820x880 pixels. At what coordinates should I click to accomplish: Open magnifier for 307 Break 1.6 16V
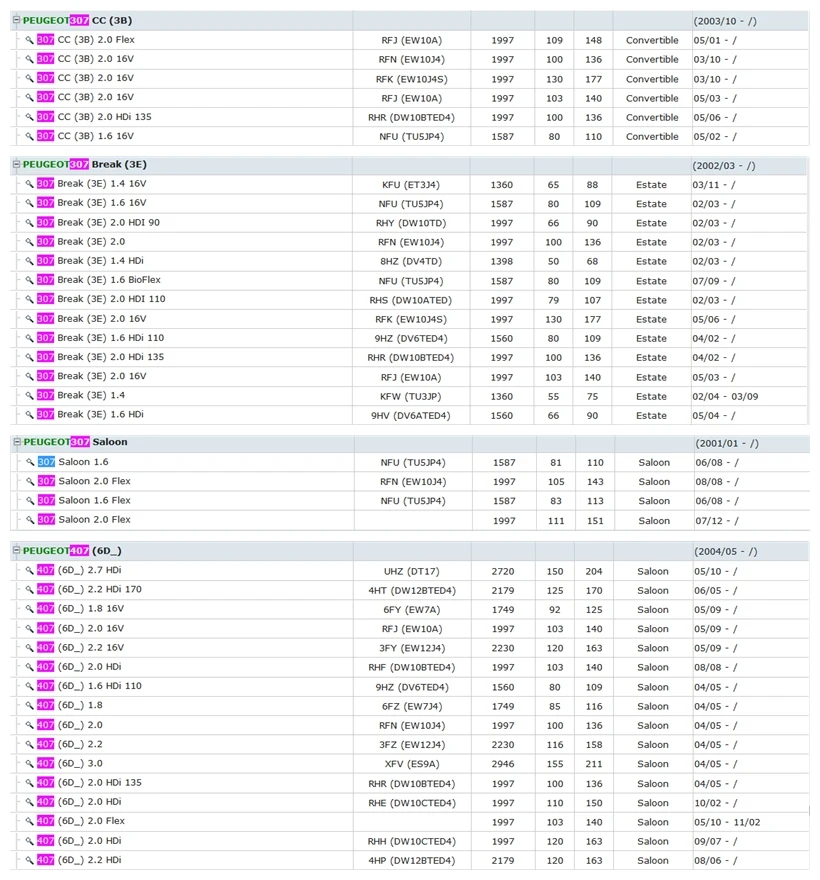click(29, 203)
